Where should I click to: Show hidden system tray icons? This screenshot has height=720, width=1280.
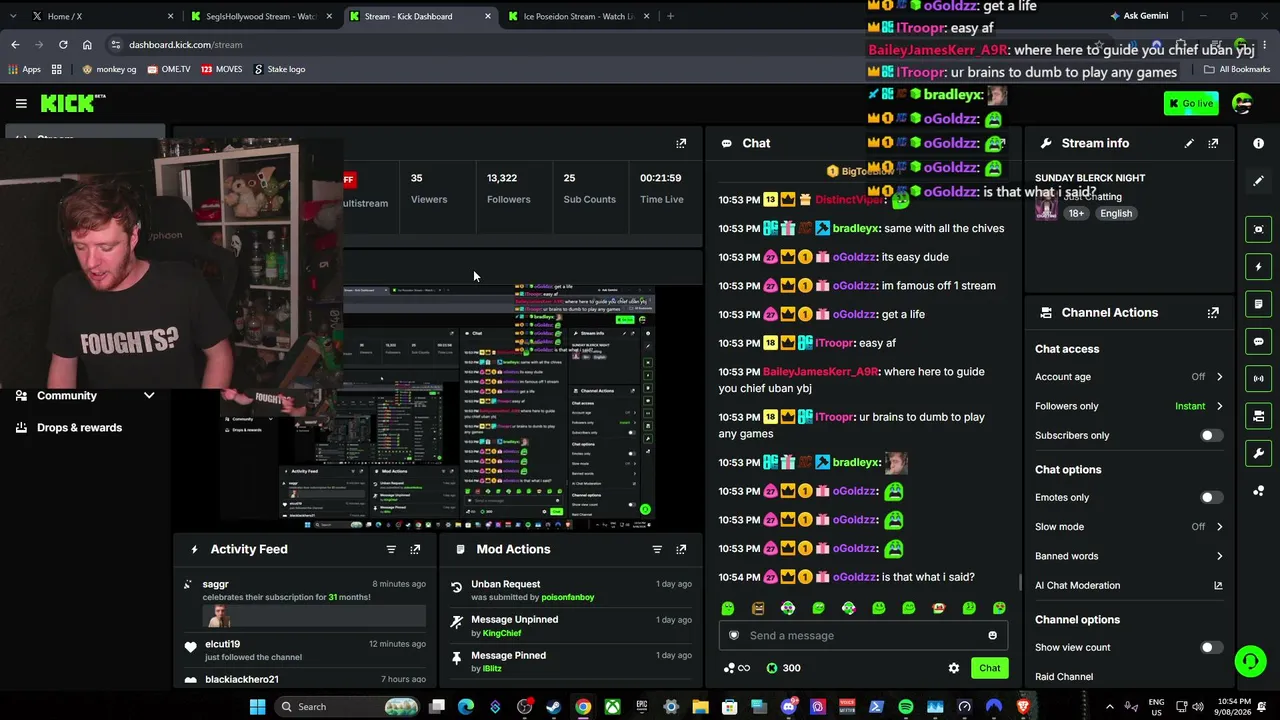click(1109, 707)
